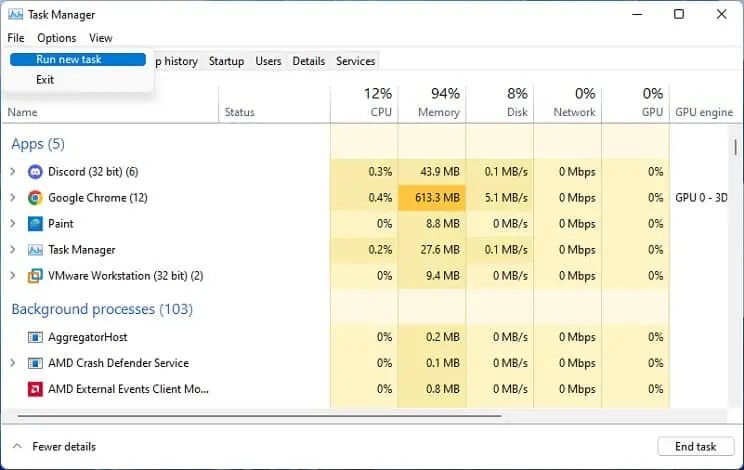Open the File menu
The height and width of the screenshot is (470, 744).
point(16,38)
